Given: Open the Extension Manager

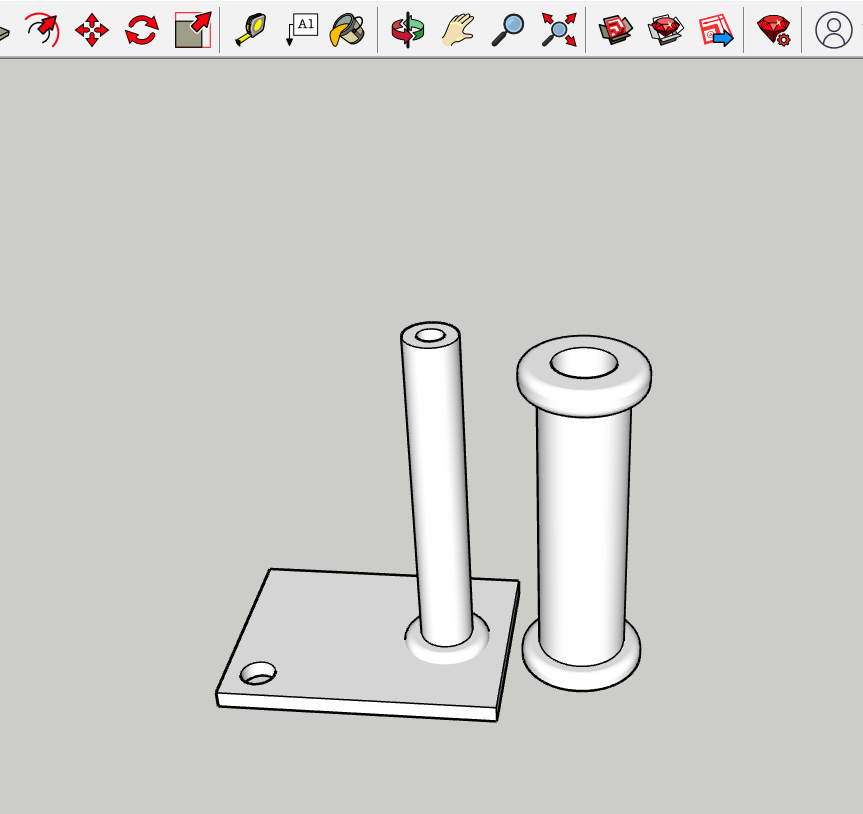Looking at the screenshot, I should tap(773, 30).
